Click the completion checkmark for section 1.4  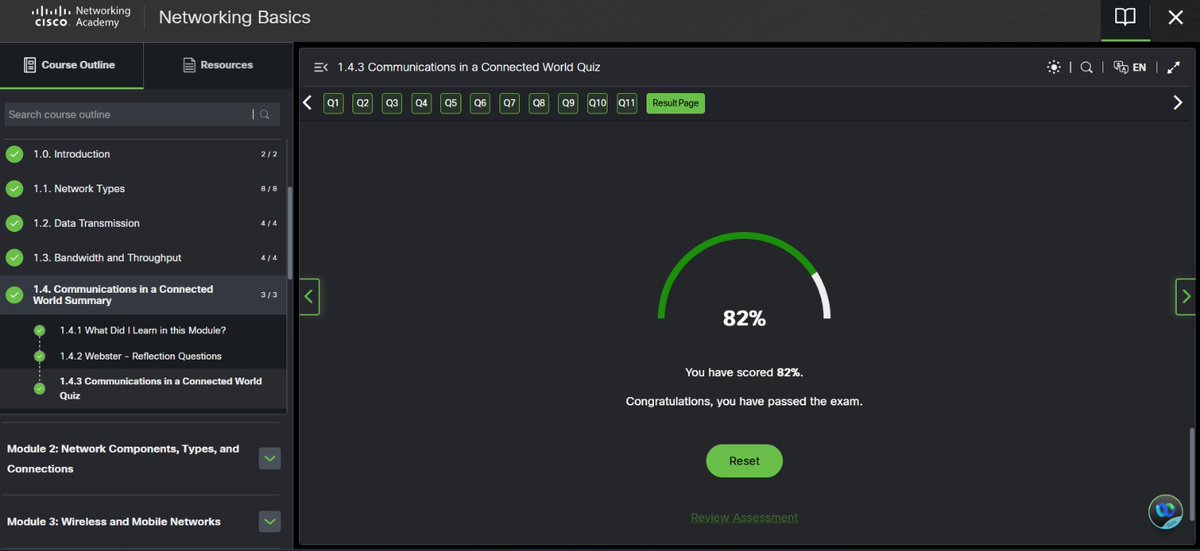click(14, 295)
